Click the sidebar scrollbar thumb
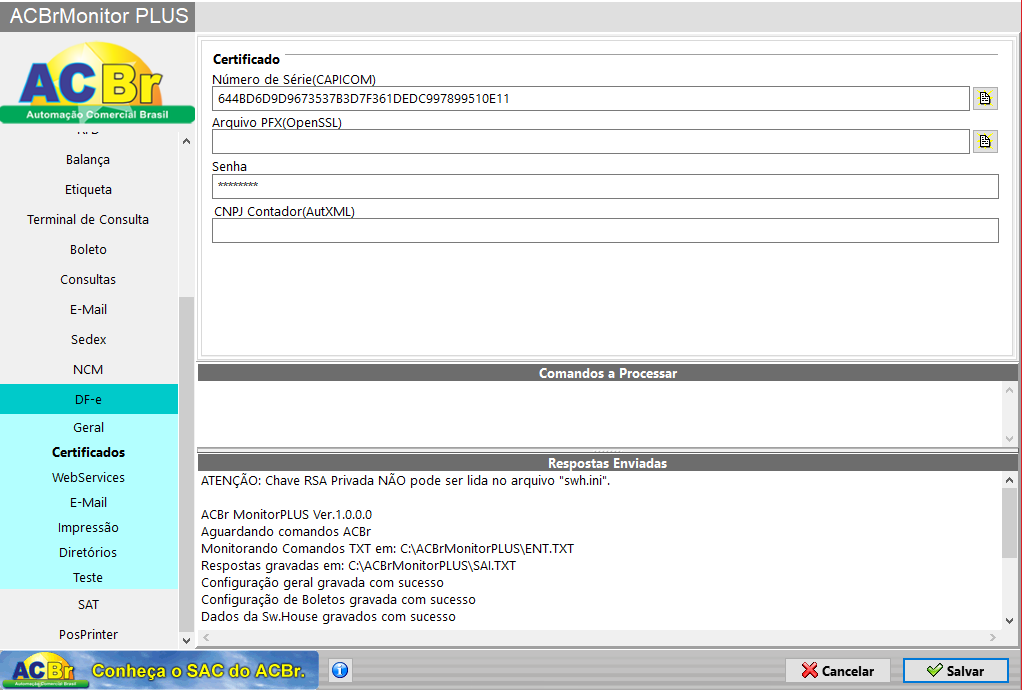 pyautogui.click(x=186, y=464)
